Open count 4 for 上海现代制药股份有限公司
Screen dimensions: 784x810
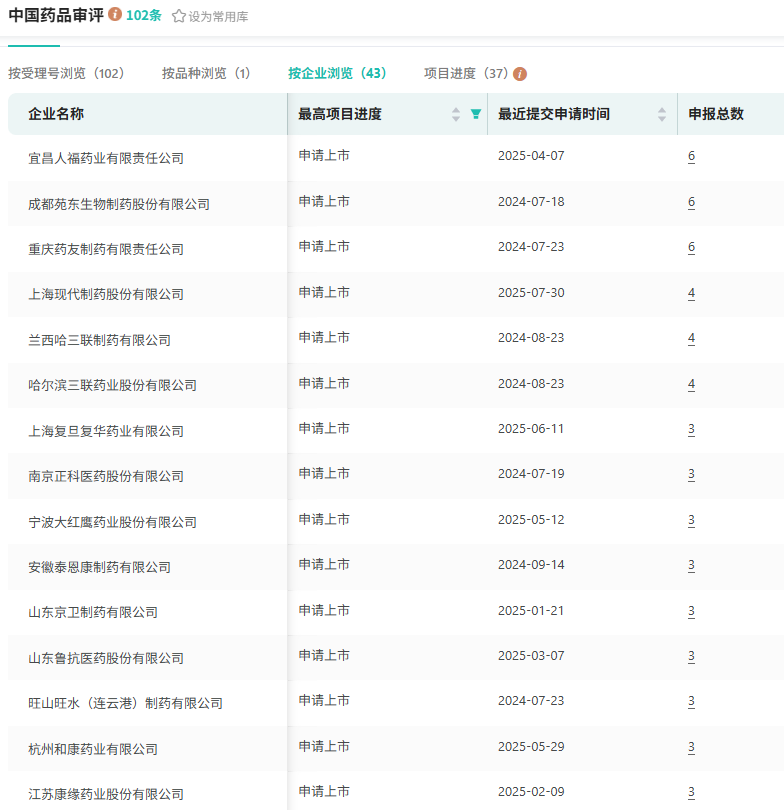tap(691, 293)
